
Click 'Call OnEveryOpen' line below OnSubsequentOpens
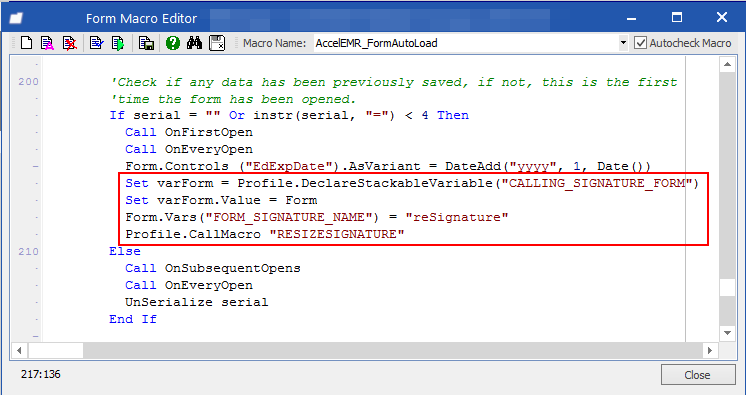189,286
